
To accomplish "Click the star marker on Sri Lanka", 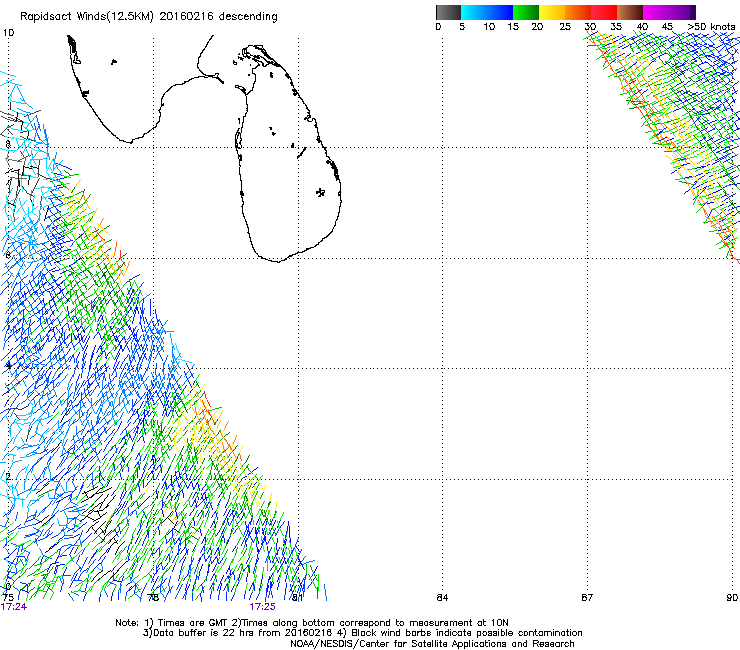I will pyautogui.click(x=320, y=192).
